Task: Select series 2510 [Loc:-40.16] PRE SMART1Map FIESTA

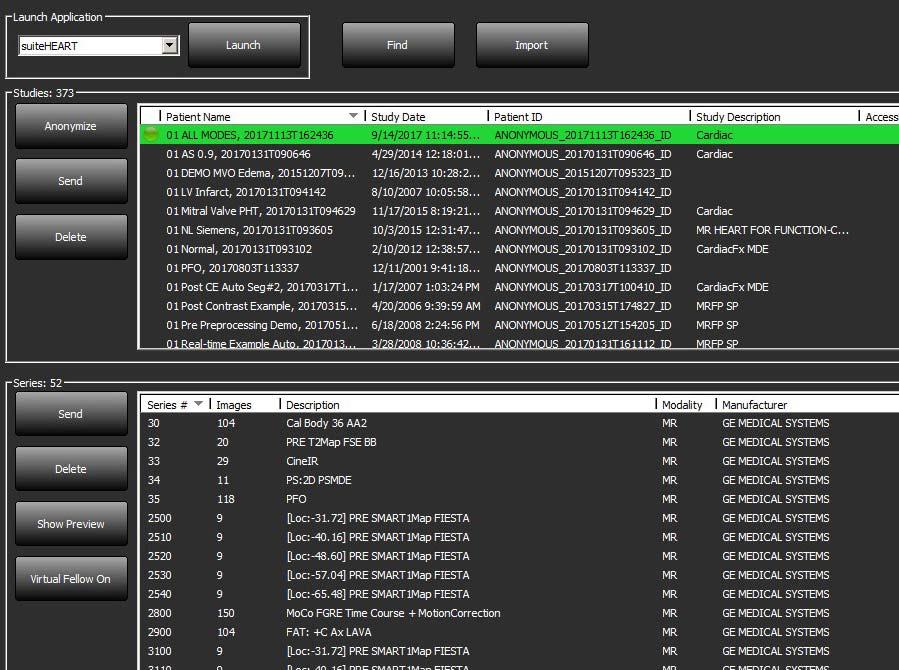Action: [x=519, y=537]
